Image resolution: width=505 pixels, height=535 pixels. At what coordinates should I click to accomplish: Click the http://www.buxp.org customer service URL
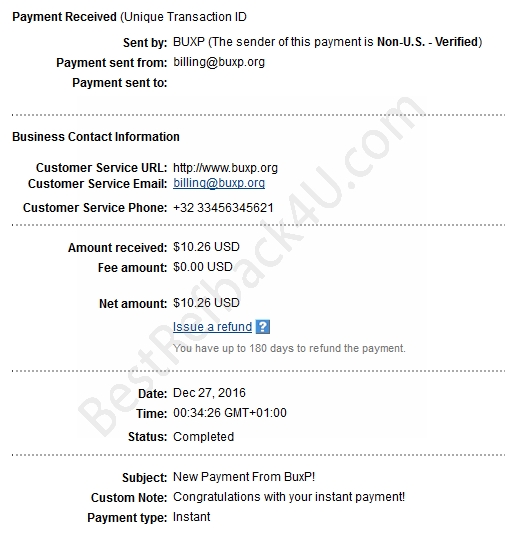point(225,168)
